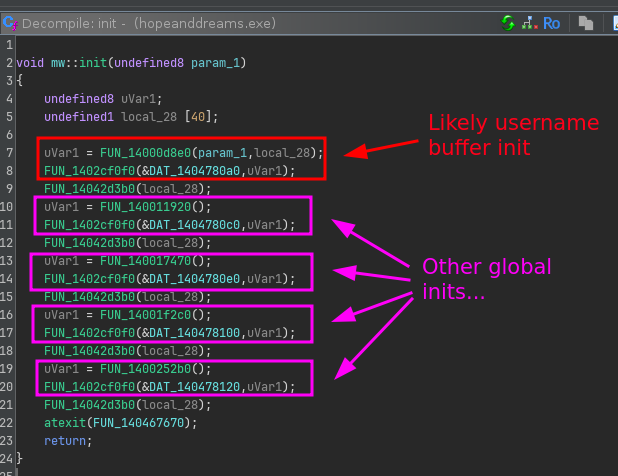618x476 pixels.
Task: Click the atexit function call
Action: (64, 423)
